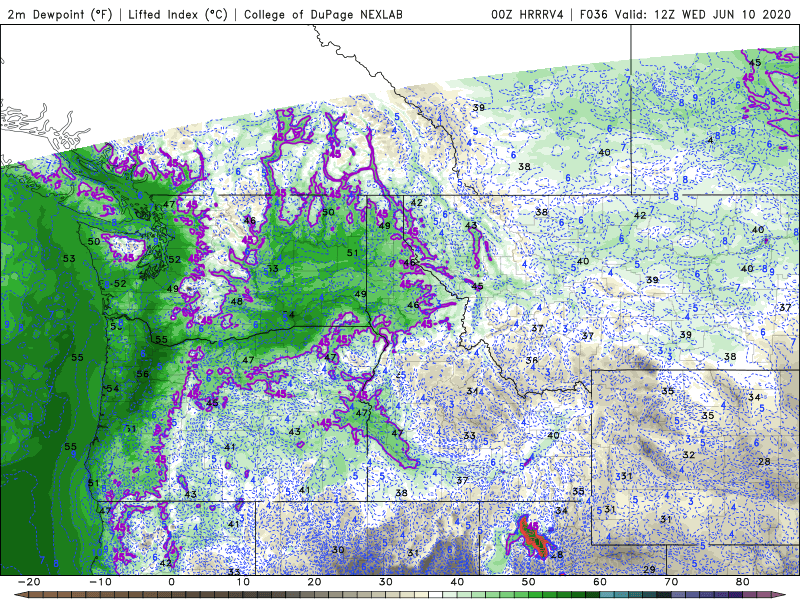800x600 pixels.
Task: Click the "60" color scale label
Action: click(600, 582)
